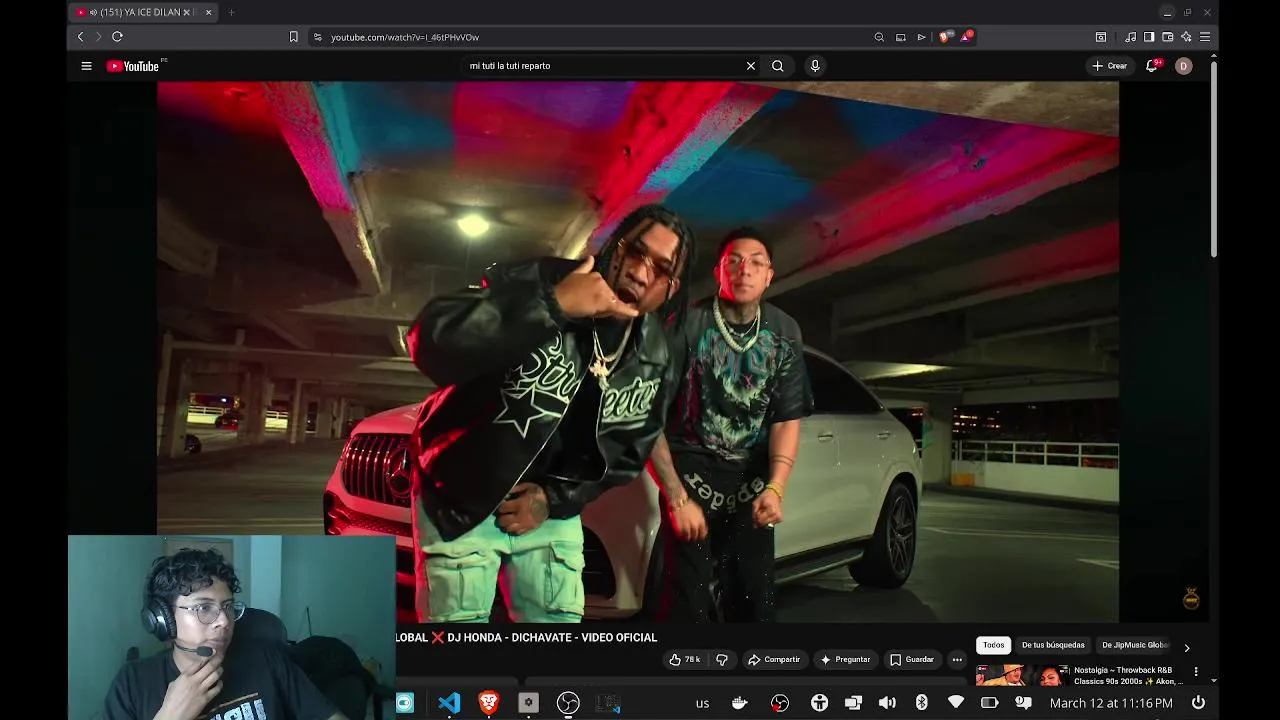
Task: Clear the YouTube search text
Action: 751,66
